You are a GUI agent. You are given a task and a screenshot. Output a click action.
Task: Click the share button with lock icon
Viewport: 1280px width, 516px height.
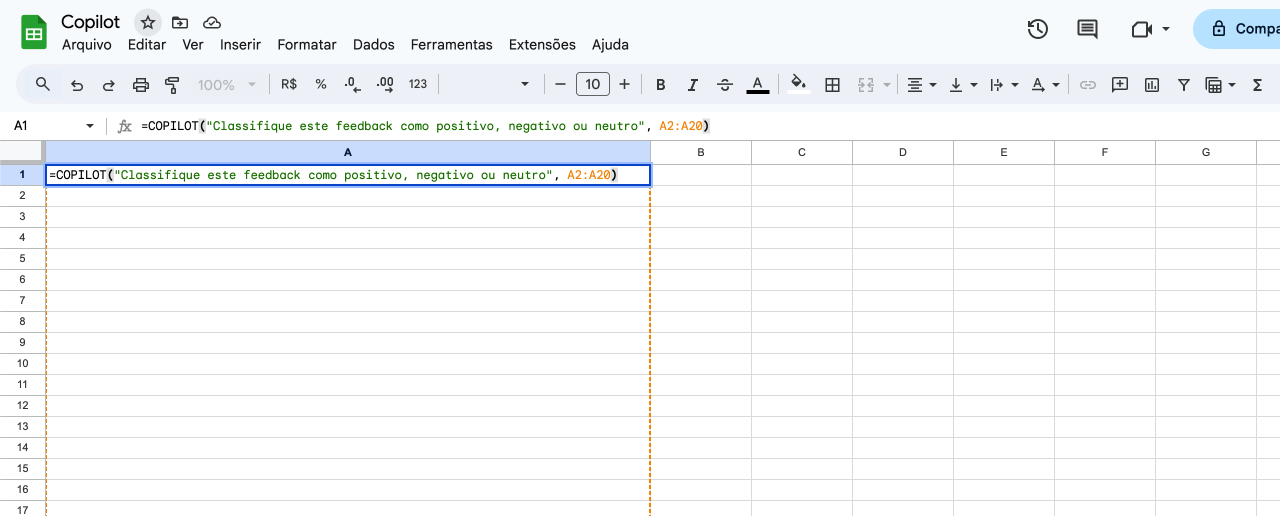tap(1237, 29)
